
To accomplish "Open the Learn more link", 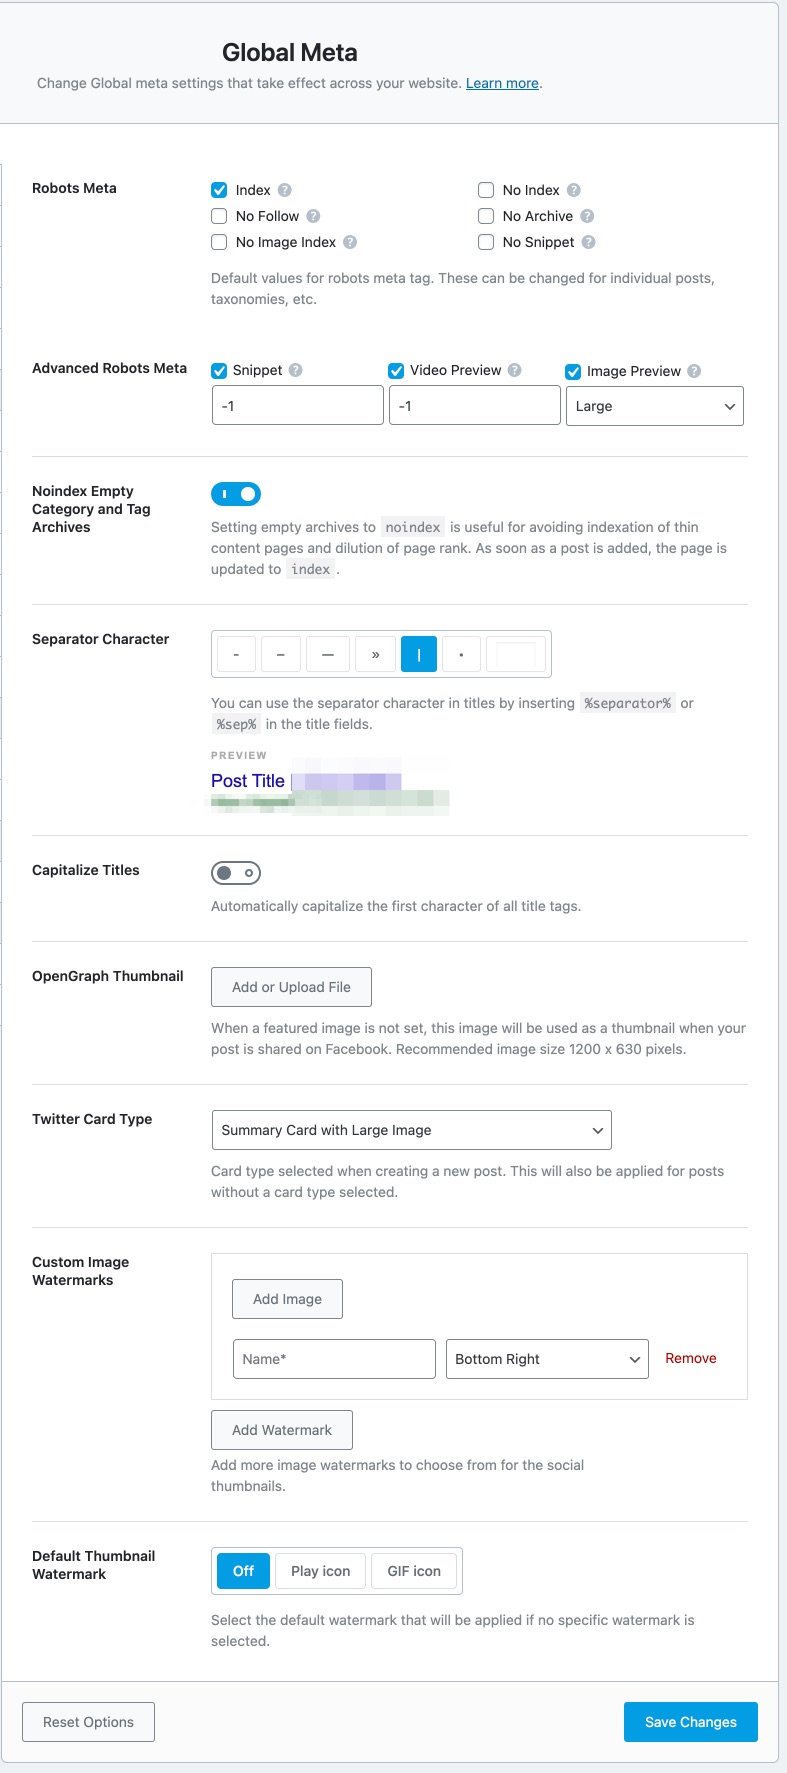I will point(502,83).
